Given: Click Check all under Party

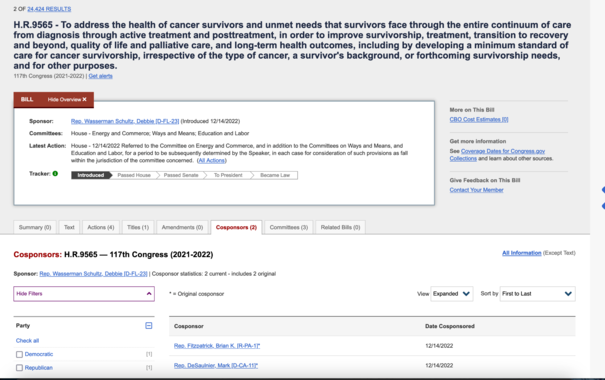Looking at the screenshot, I should 27,341.
